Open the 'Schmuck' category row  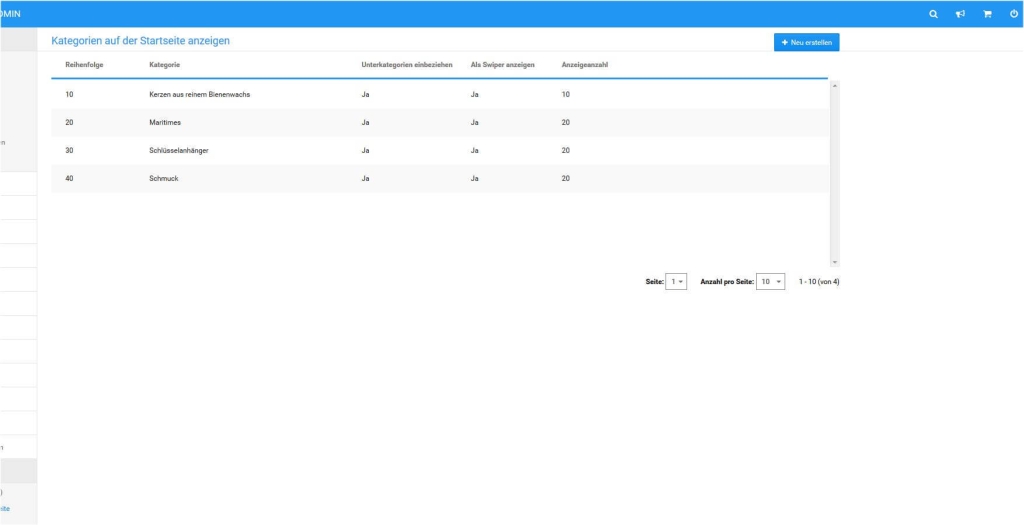pyautogui.click(x=163, y=178)
